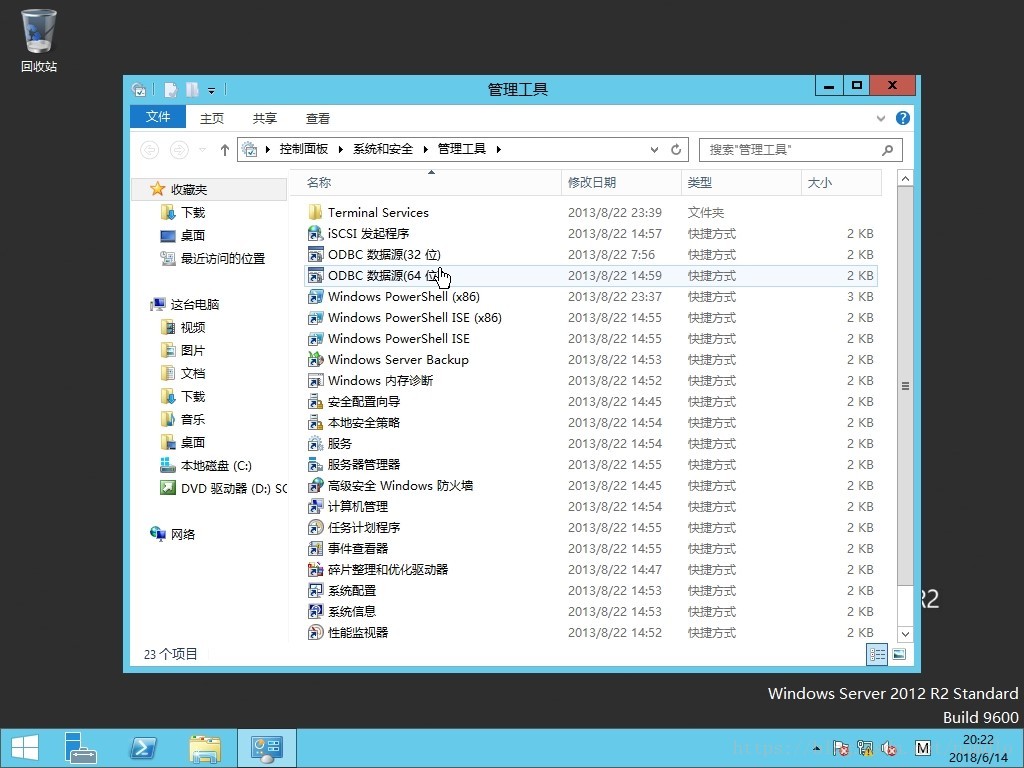Viewport: 1024px width, 768px height.
Task: Click the Windows 内存诊断 icon
Action: point(315,380)
